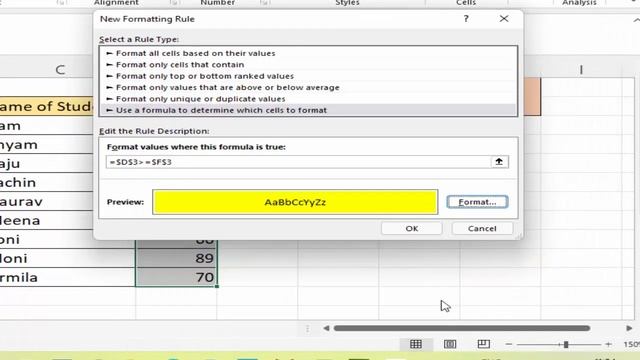The height and width of the screenshot is (360, 640).
Task: Switch to Normal view in status bar
Action: (416, 344)
